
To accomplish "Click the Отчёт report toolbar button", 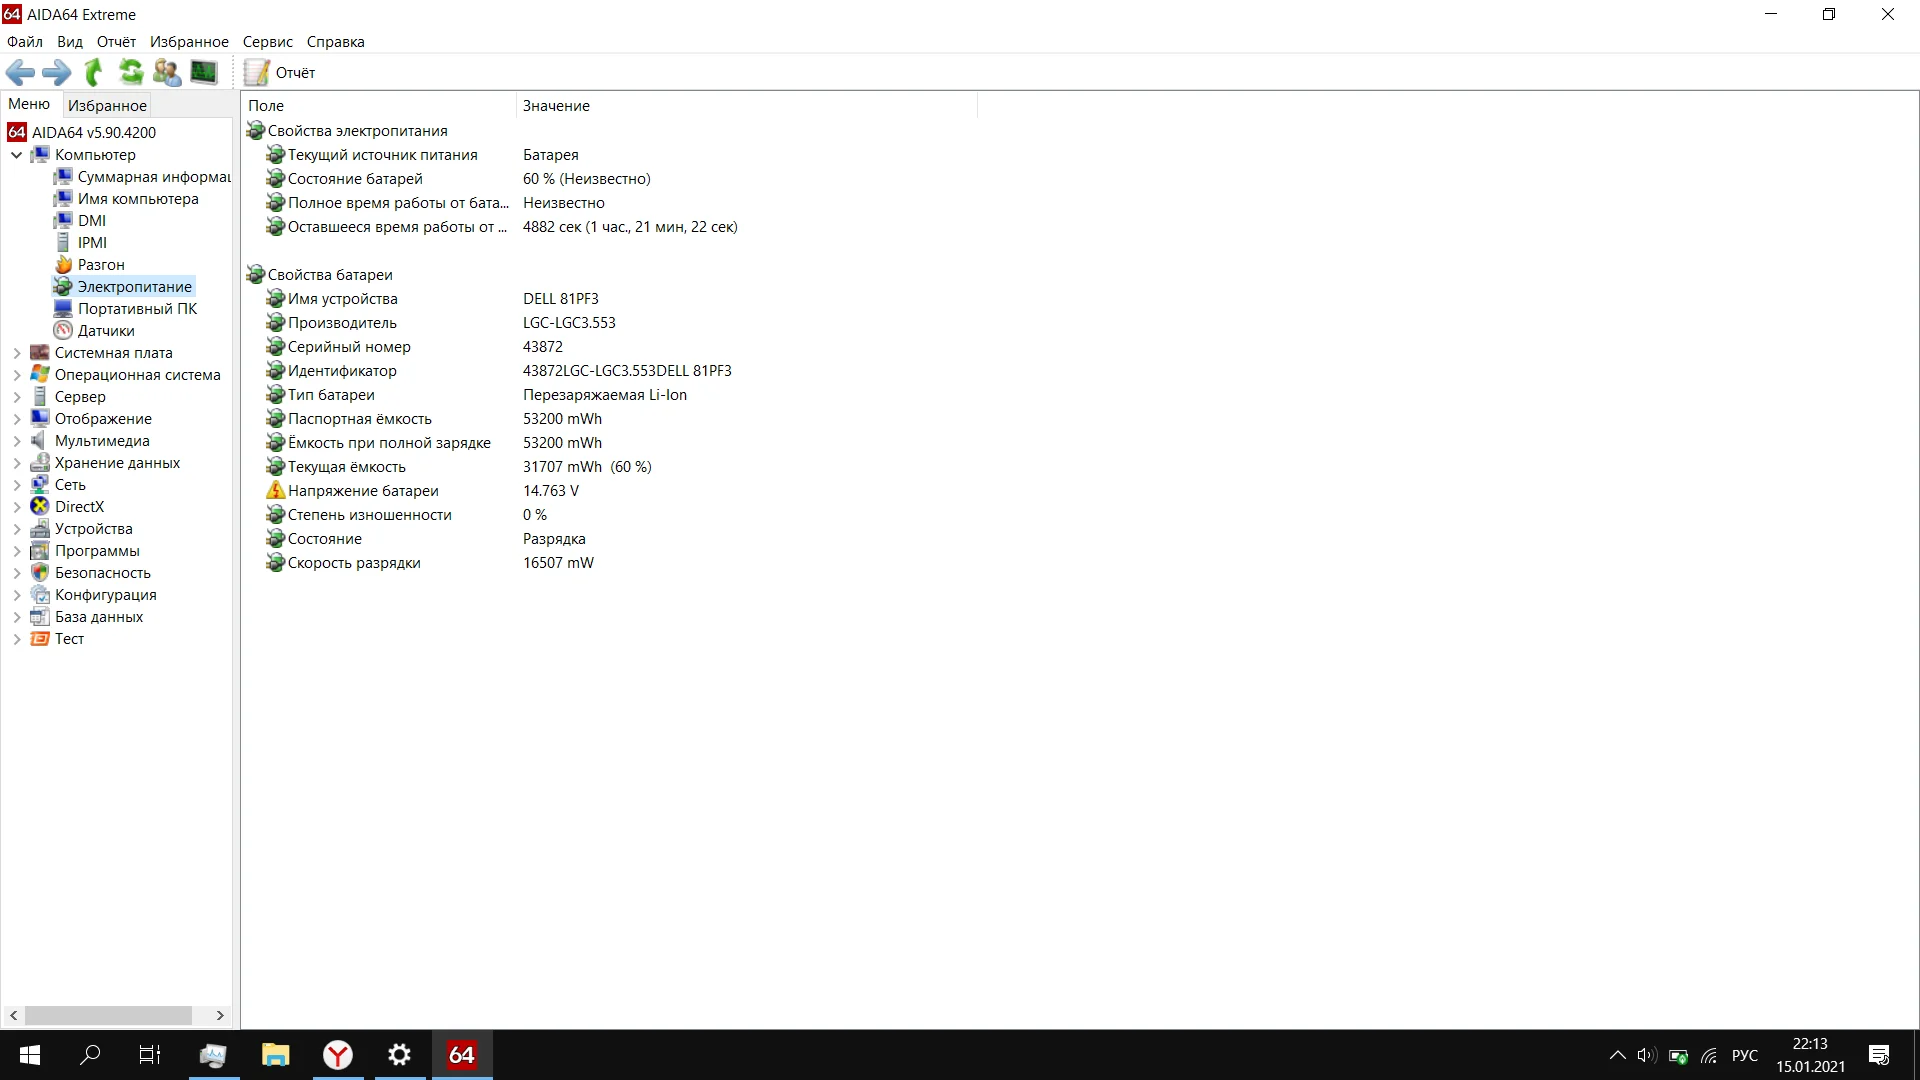I will 281,72.
